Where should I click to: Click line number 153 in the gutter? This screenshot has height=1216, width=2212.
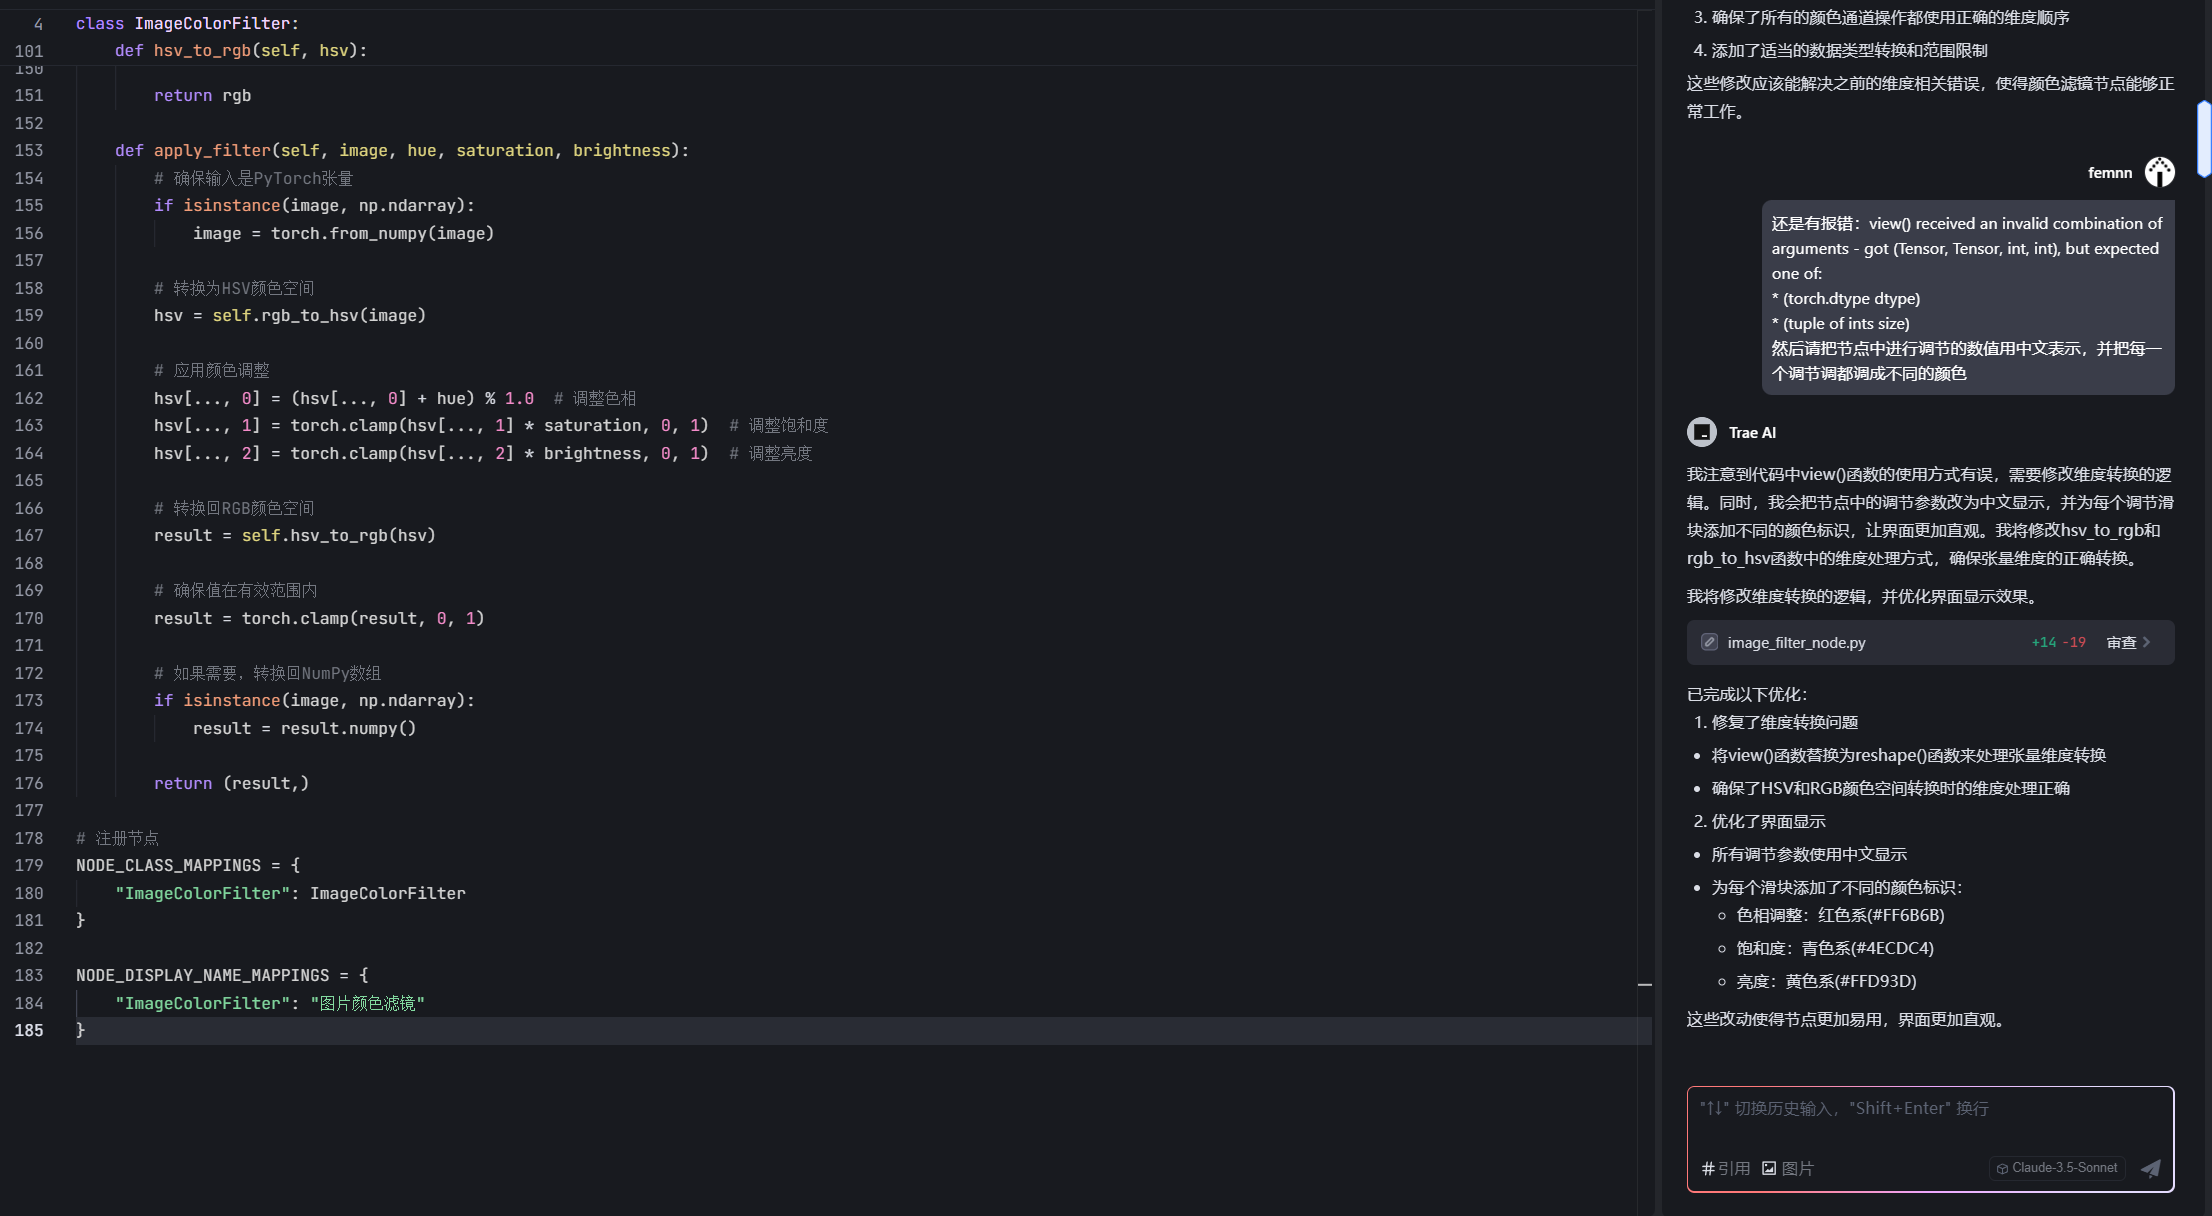coord(29,150)
